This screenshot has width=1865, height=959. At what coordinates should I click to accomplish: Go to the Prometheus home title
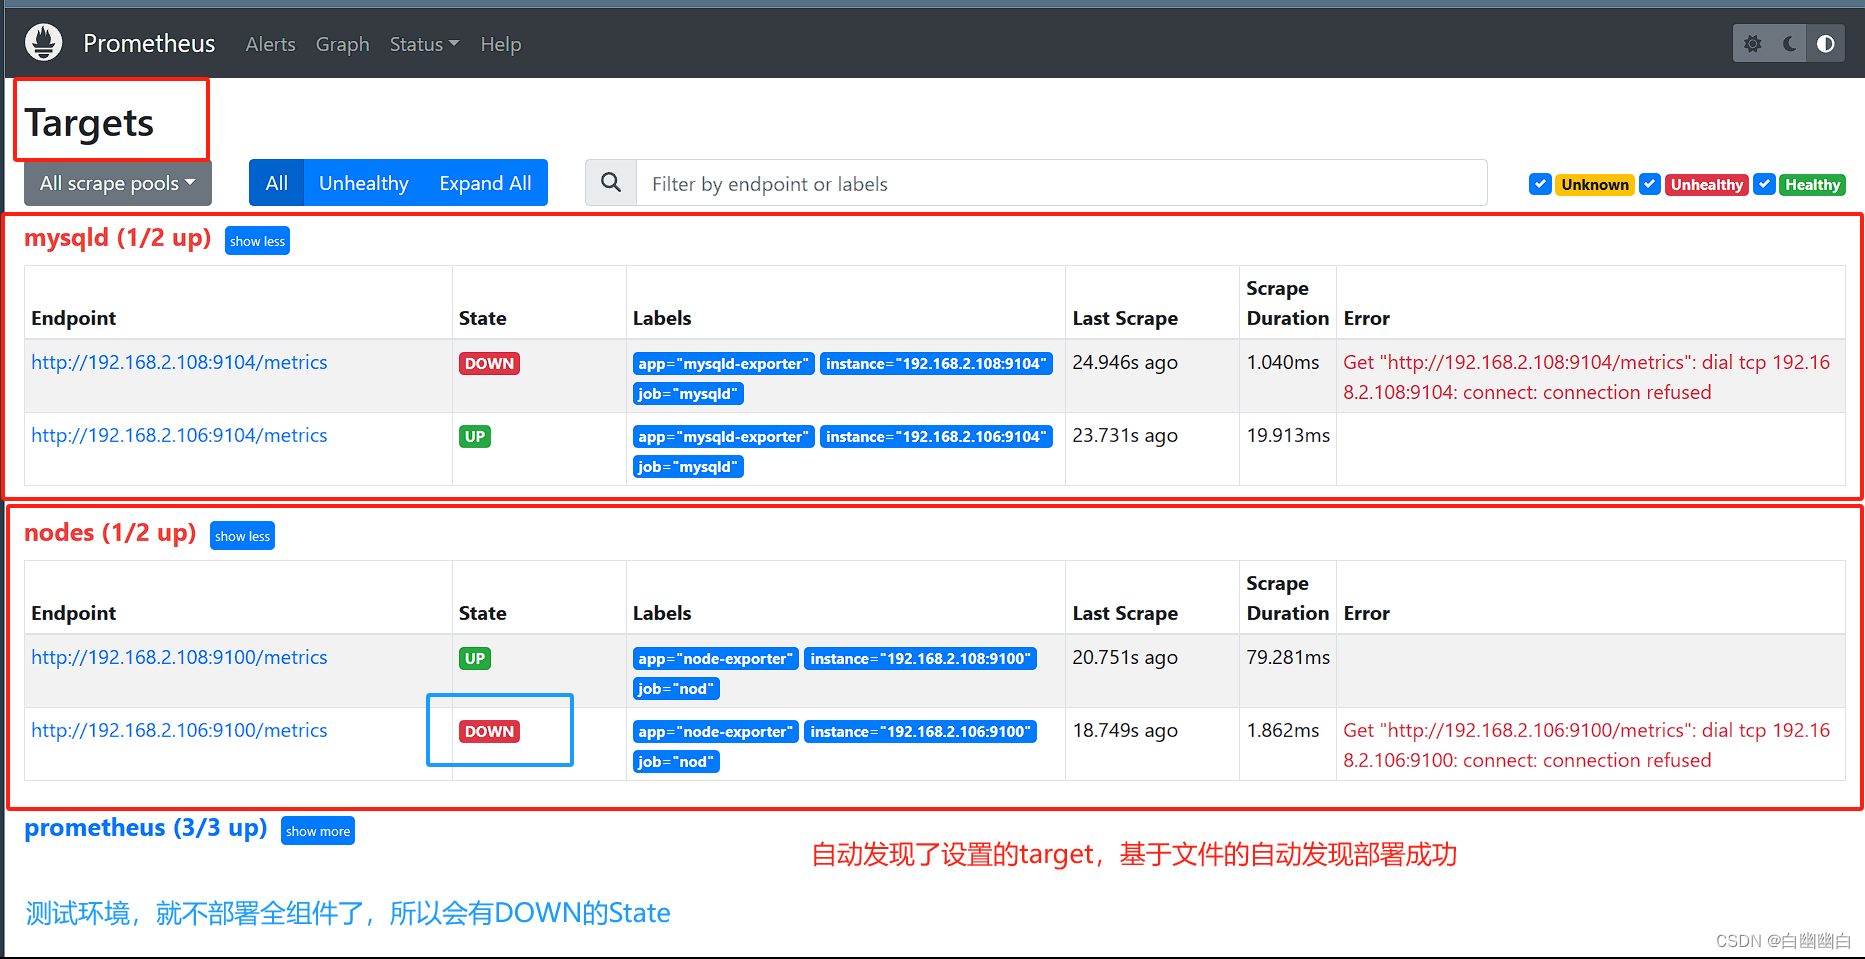[149, 43]
